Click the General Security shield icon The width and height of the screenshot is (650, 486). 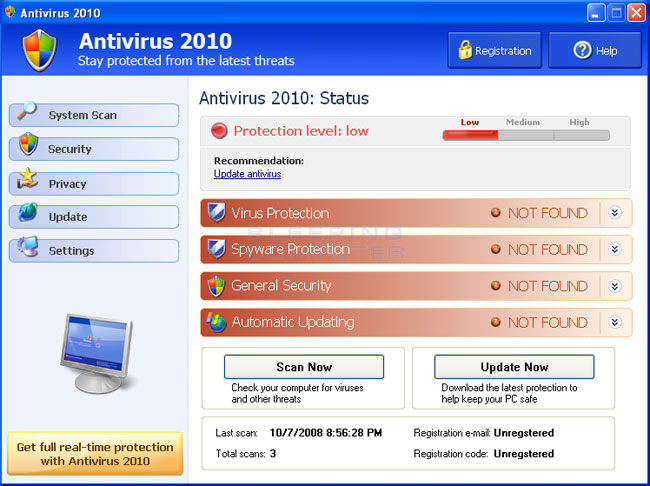click(216, 286)
